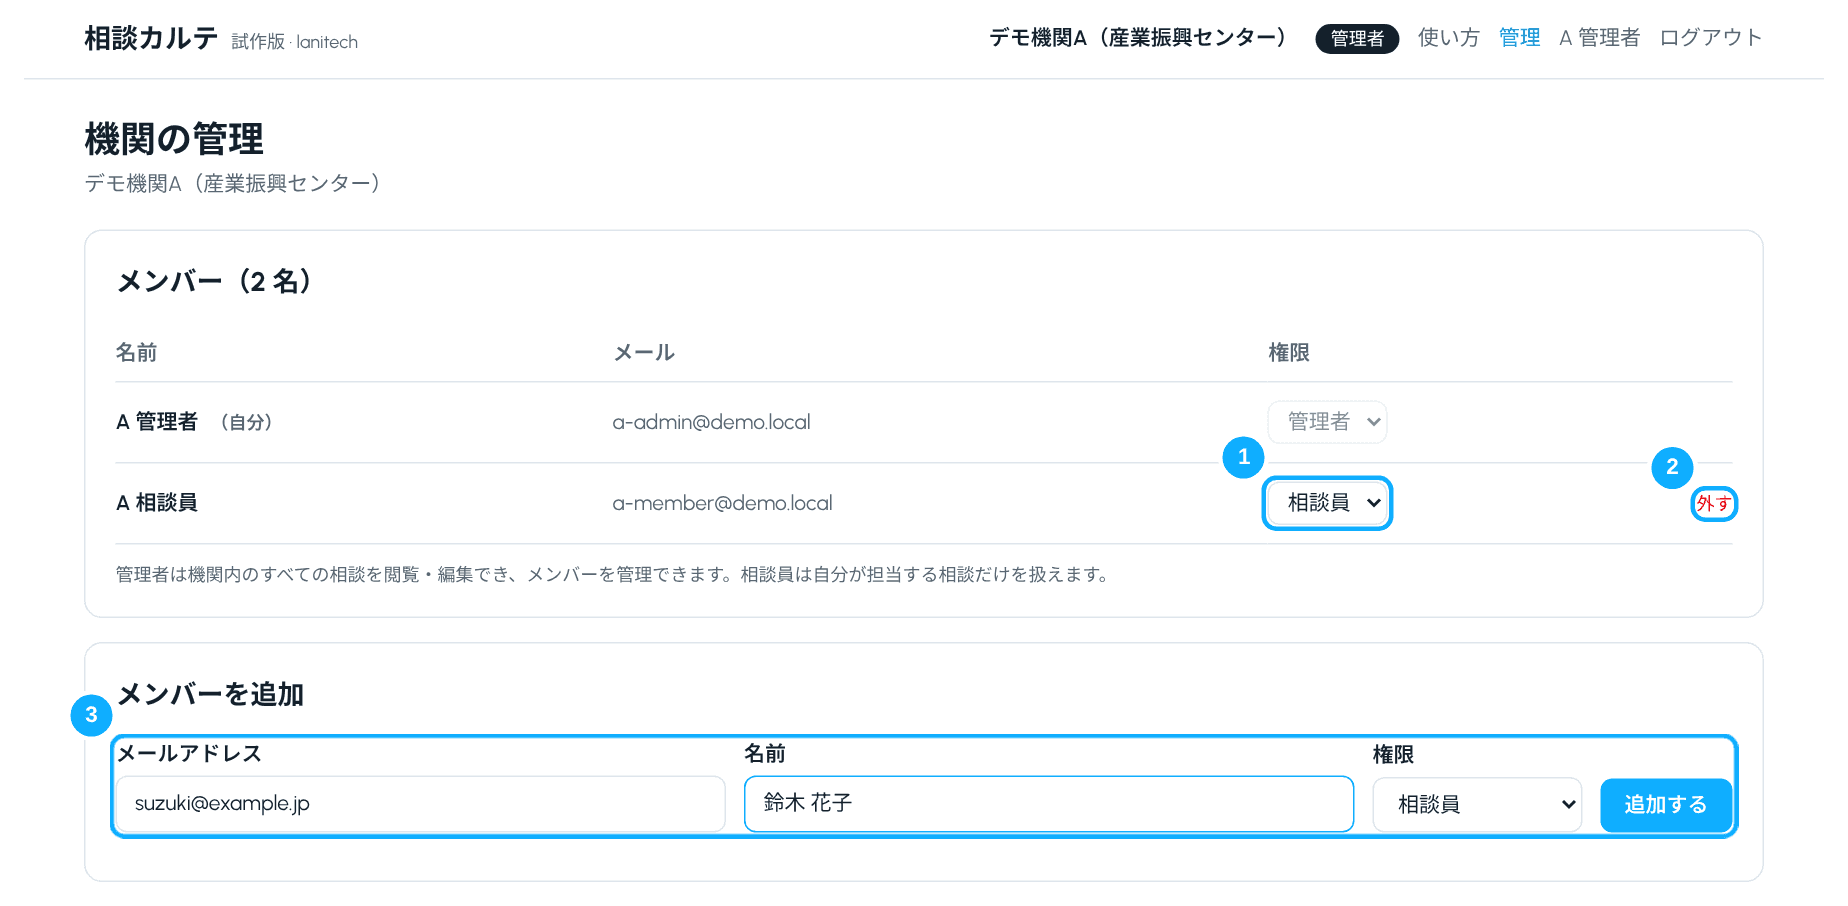The width and height of the screenshot is (1848, 906).
Task: Select the a-admin@demo.local email text
Action: click(711, 422)
